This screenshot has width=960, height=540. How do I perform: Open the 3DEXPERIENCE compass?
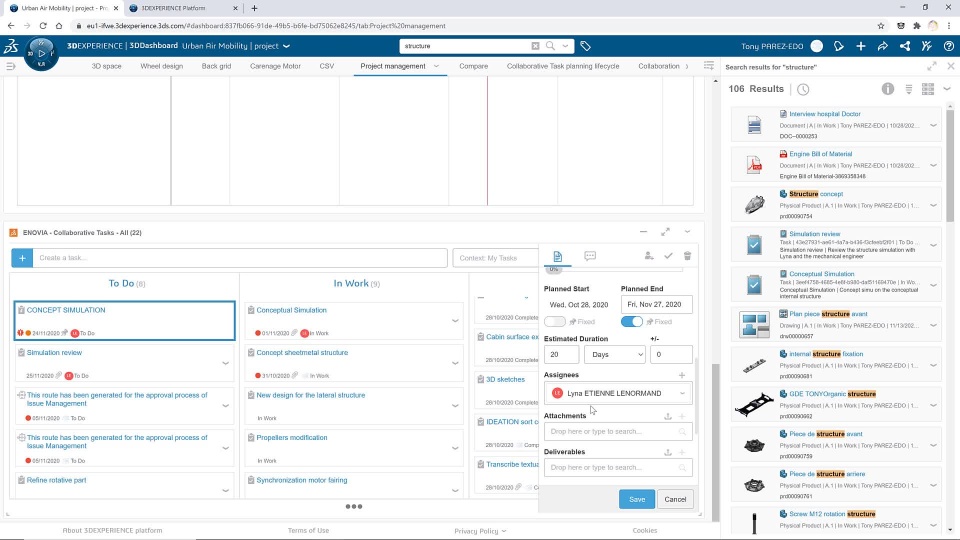coord(41,54)
